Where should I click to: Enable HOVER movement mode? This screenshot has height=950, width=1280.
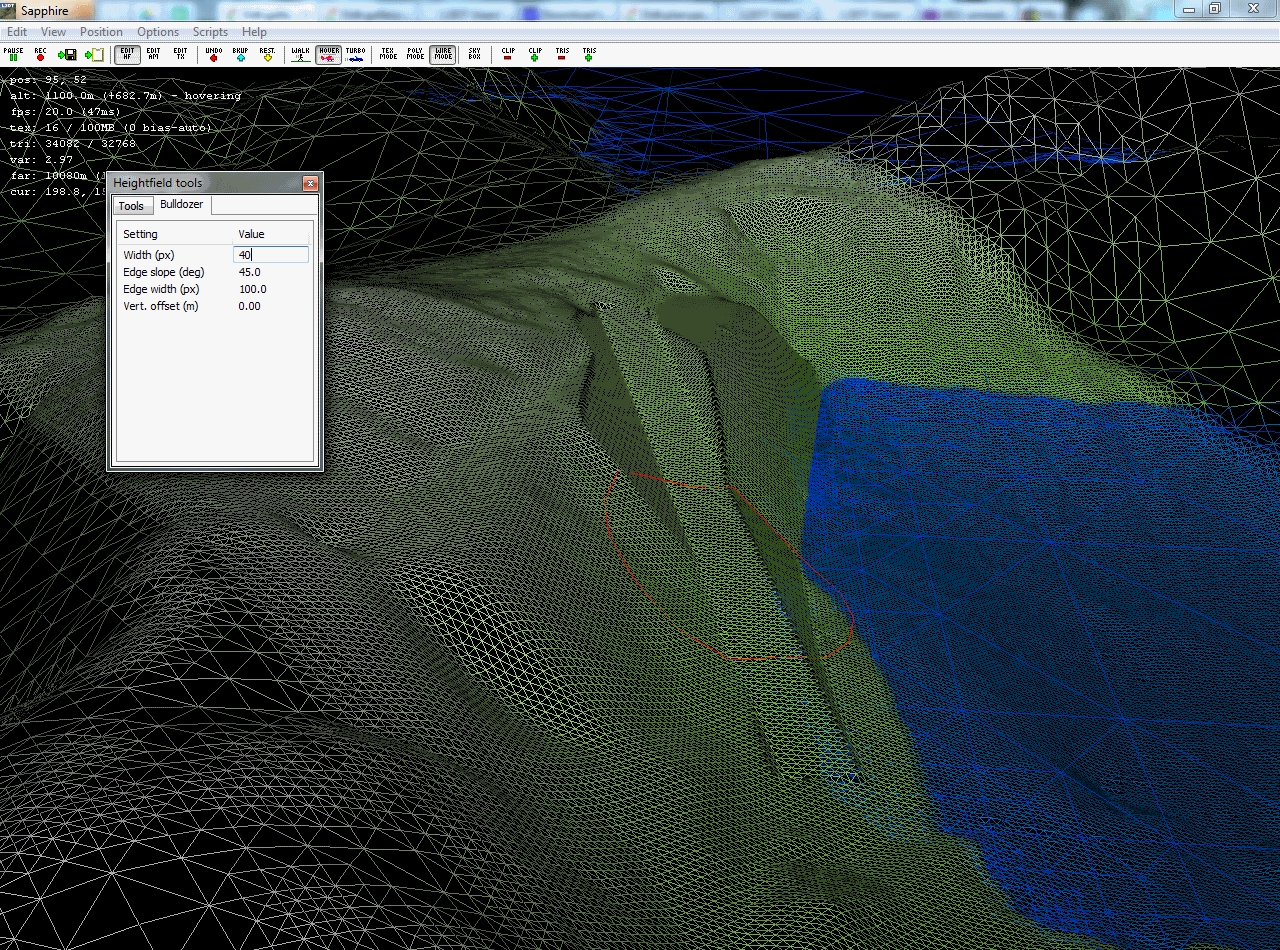[328, 55]
